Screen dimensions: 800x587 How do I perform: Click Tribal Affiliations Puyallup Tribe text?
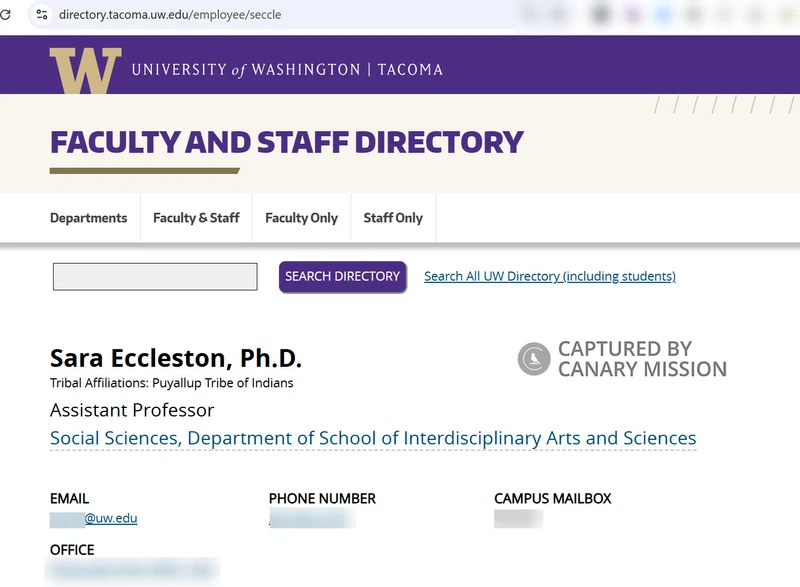point(171,383)
